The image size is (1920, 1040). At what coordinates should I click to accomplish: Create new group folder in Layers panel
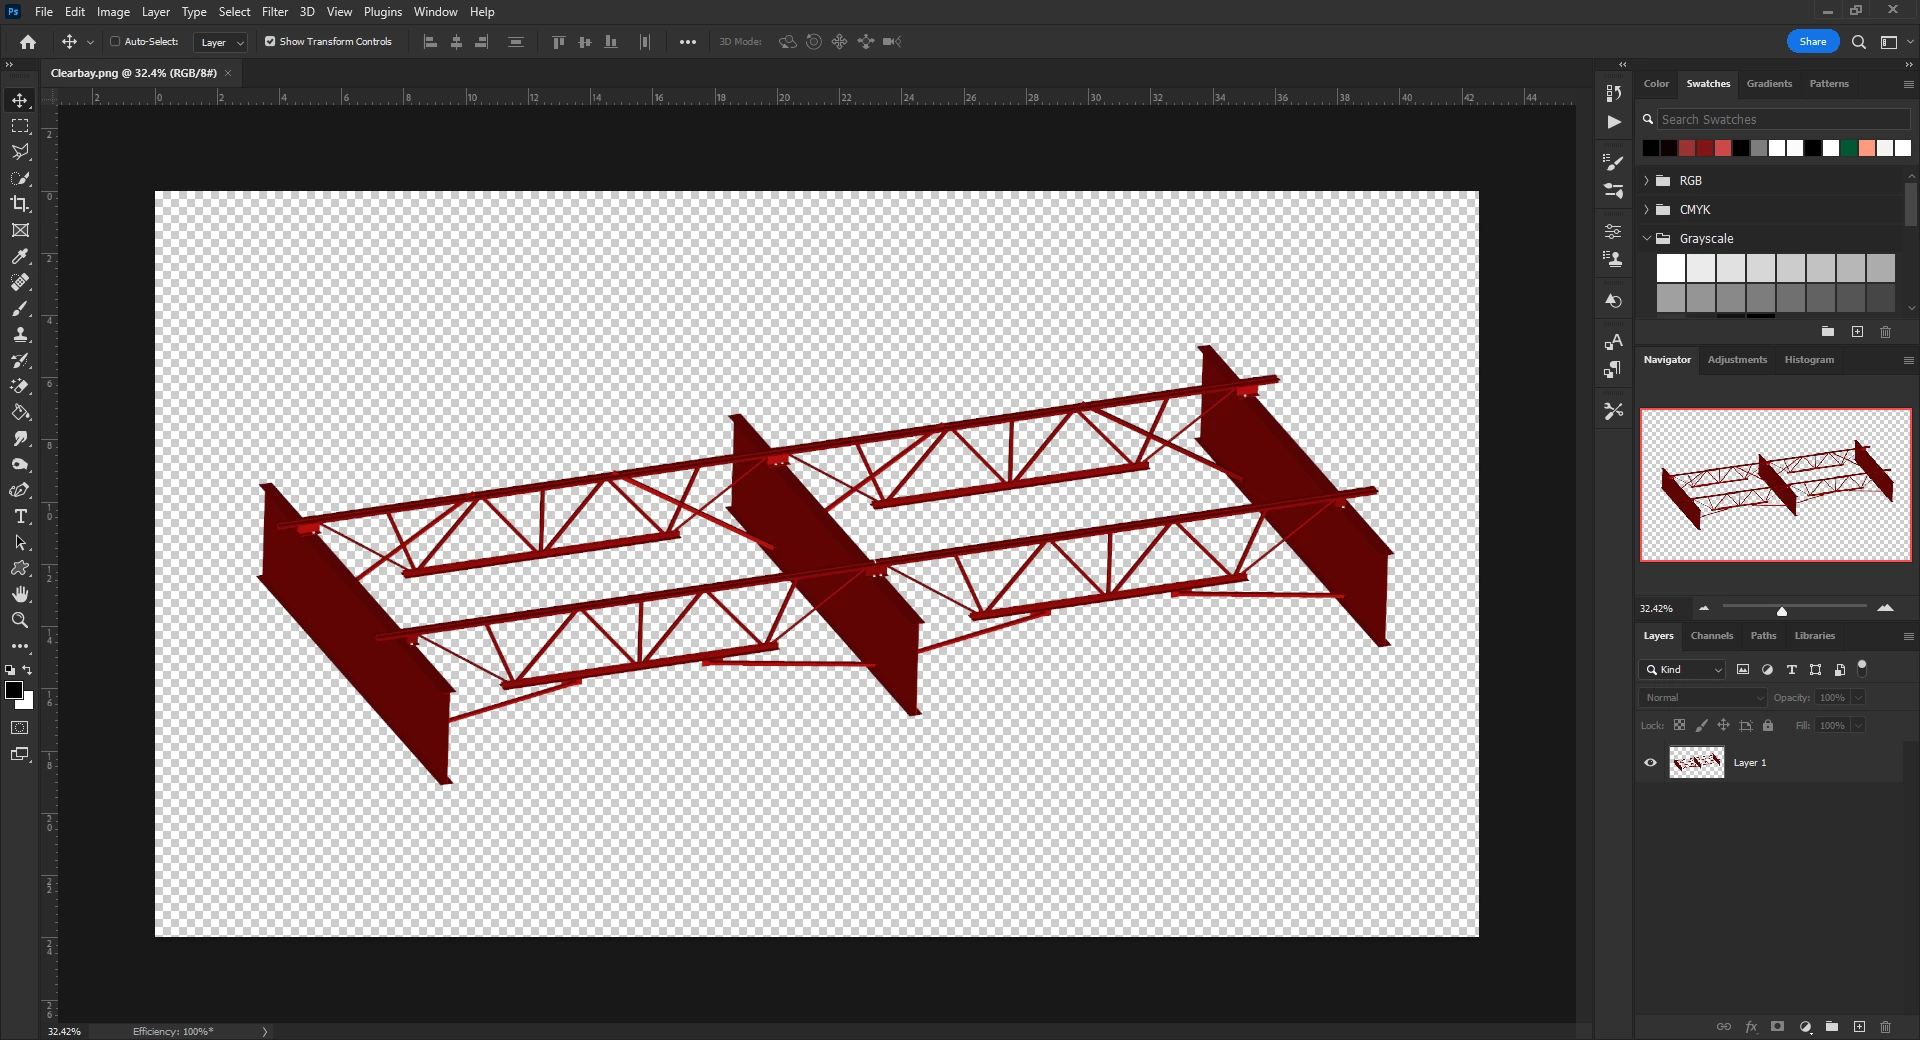click(1832, 1027)
